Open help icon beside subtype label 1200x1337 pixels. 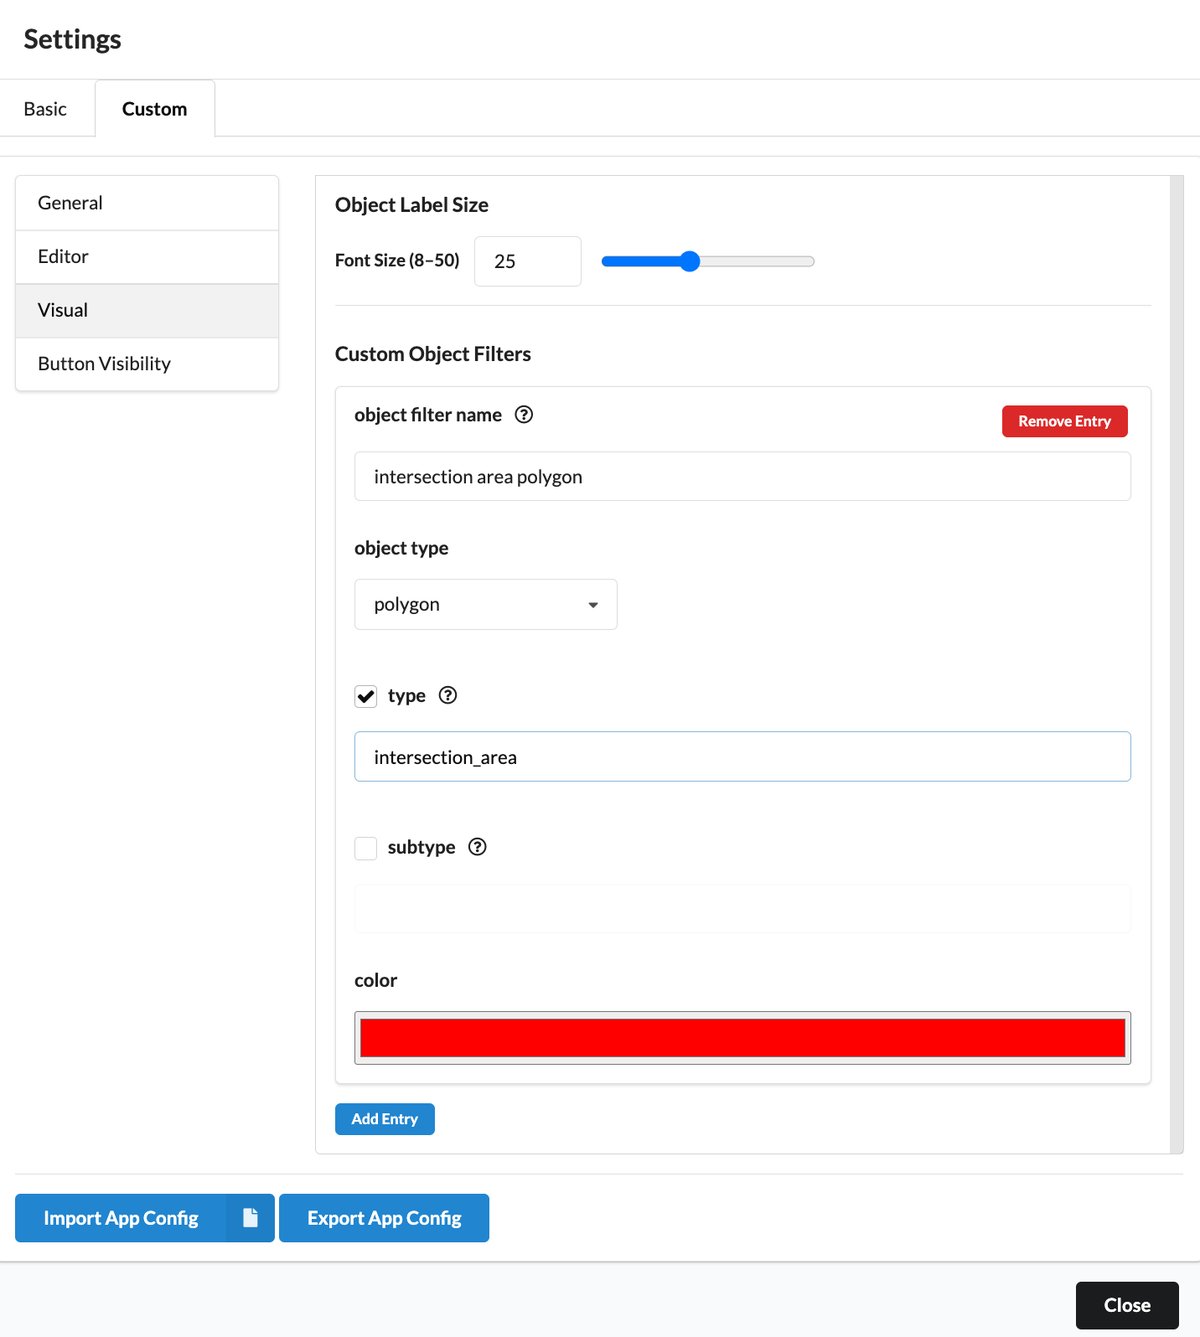pyautogui.click(x=478, y=847)
